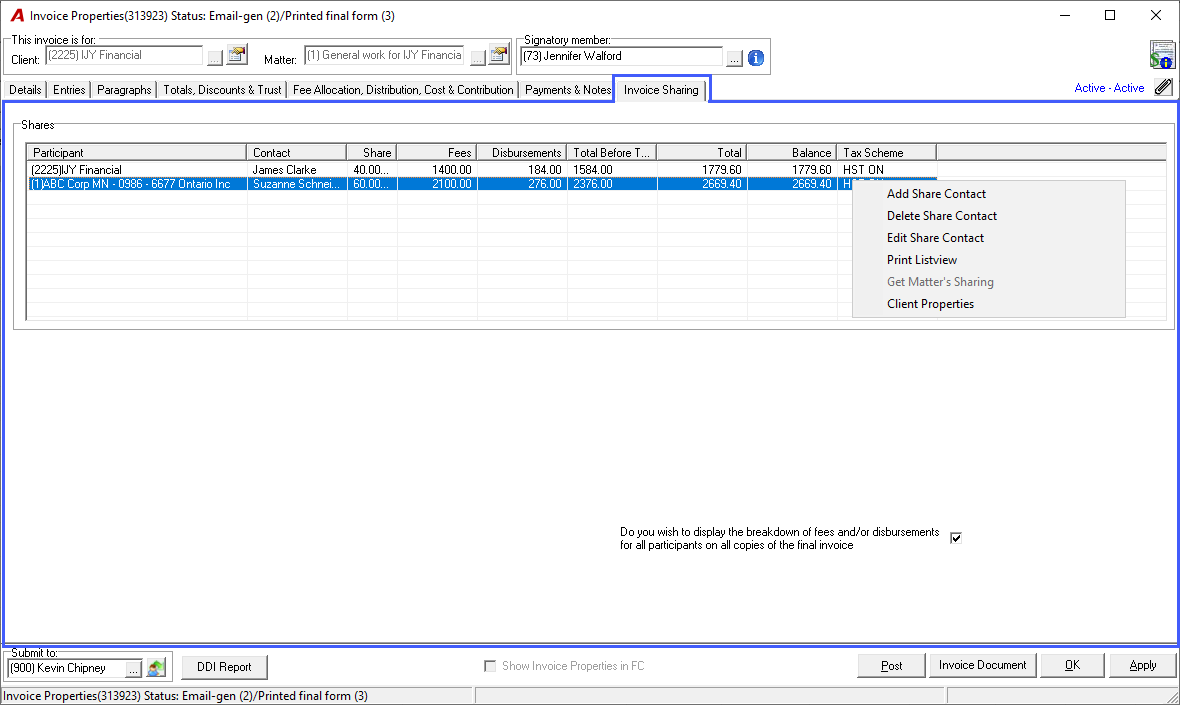Toggle the fee breakdown display checkbox

pyautogui.click(x=956, y=538)
